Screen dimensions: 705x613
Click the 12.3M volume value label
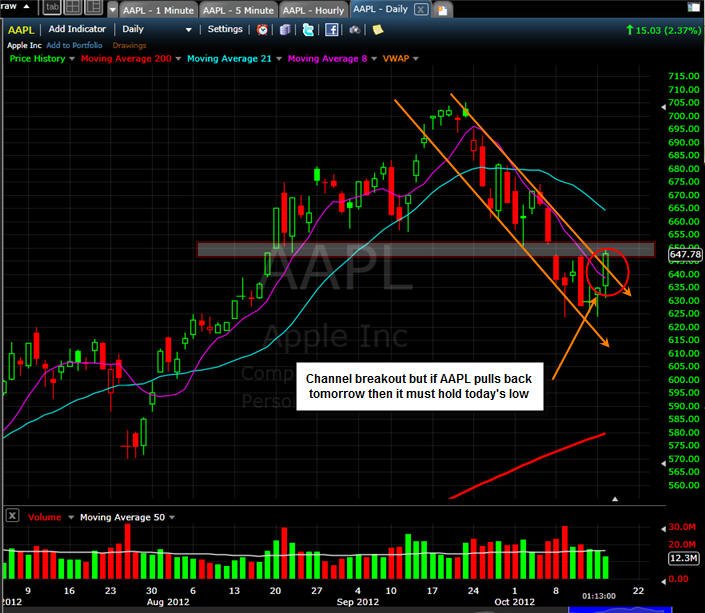683,558
